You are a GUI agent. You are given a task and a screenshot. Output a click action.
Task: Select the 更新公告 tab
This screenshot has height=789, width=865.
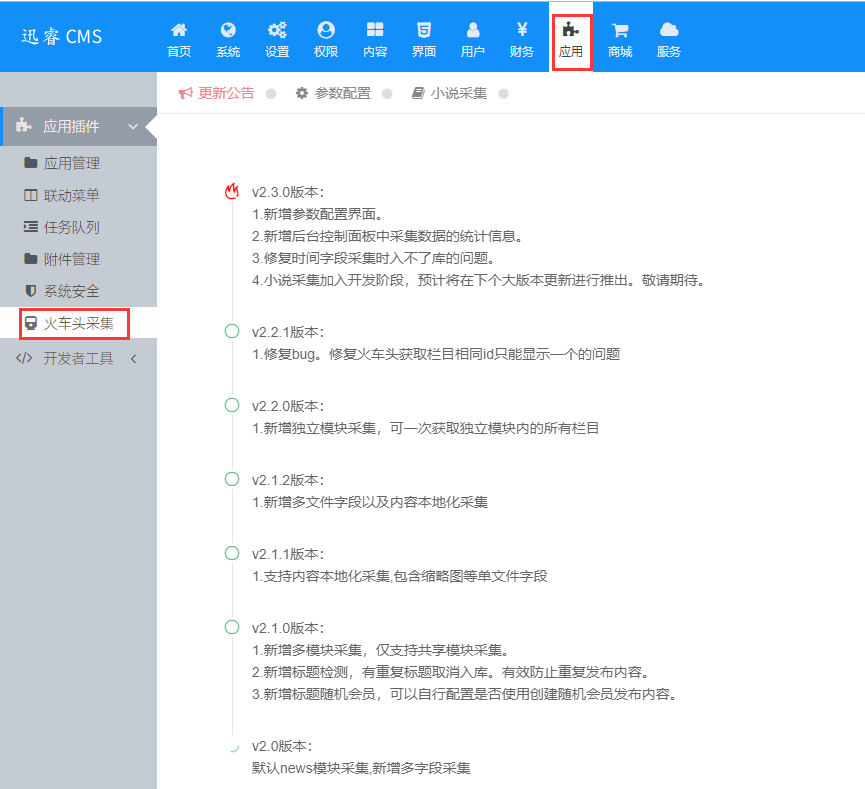click(x=217, y=93)
